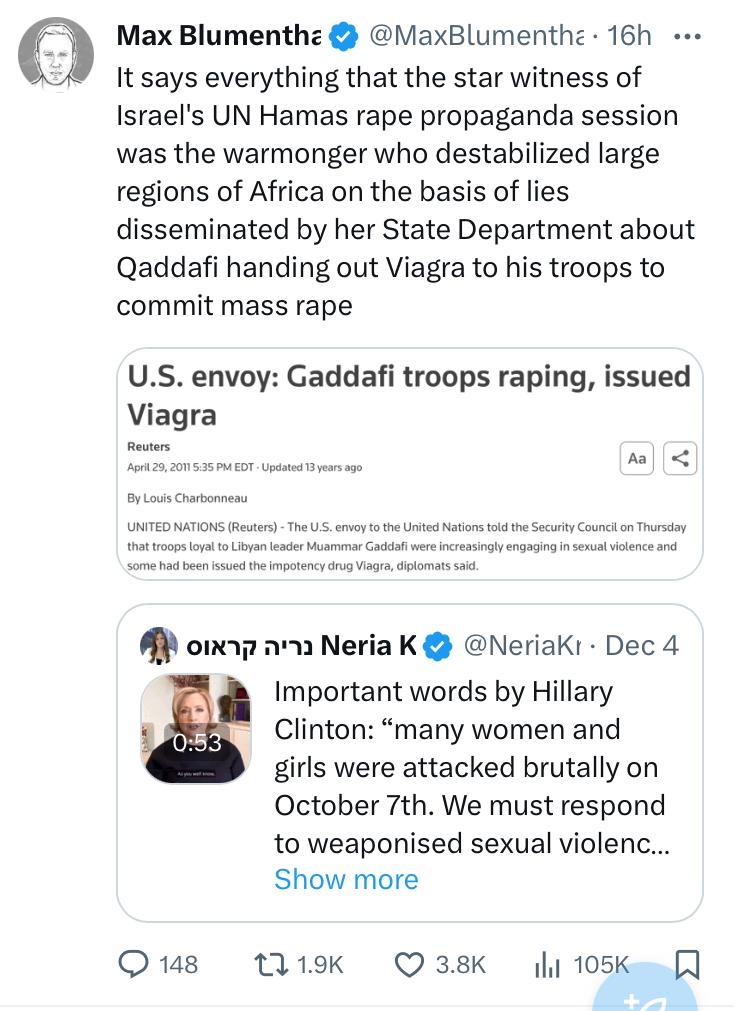Open the three-dot more options menu
This screenshot has width=736, height=1011.
click(x=688, y=36)
